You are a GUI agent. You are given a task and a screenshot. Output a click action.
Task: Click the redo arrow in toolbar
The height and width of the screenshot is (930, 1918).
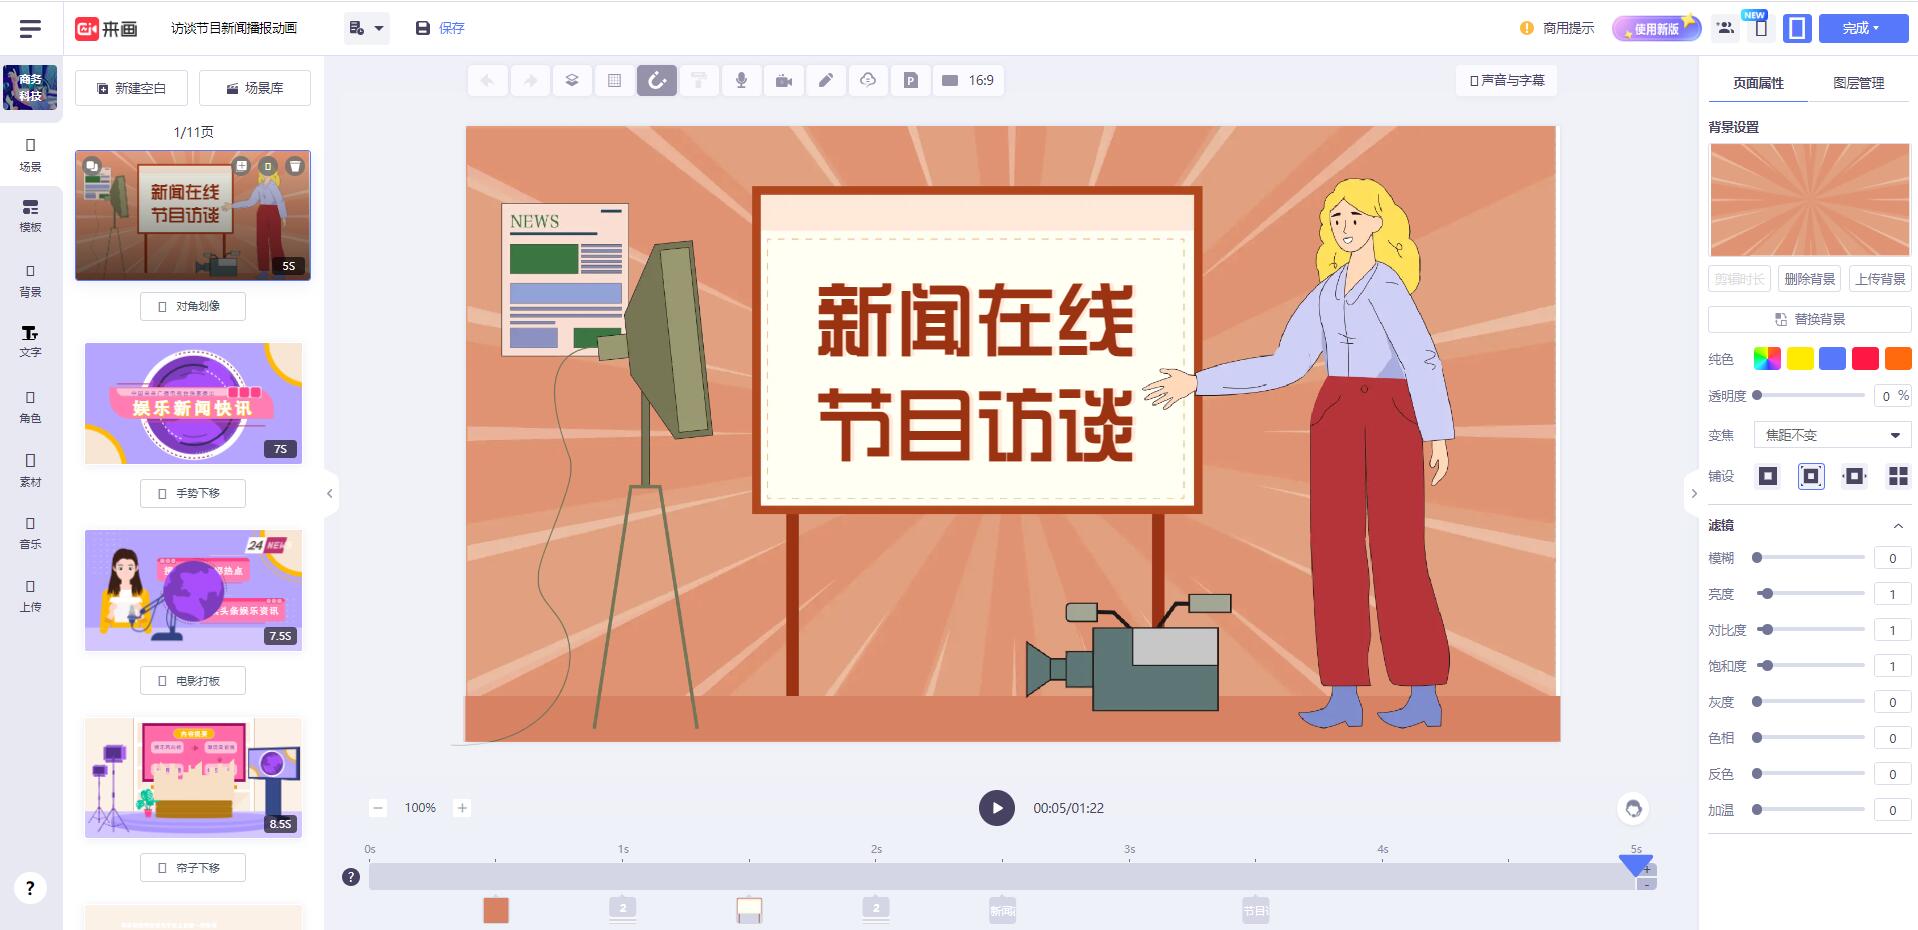pos(530,80)
